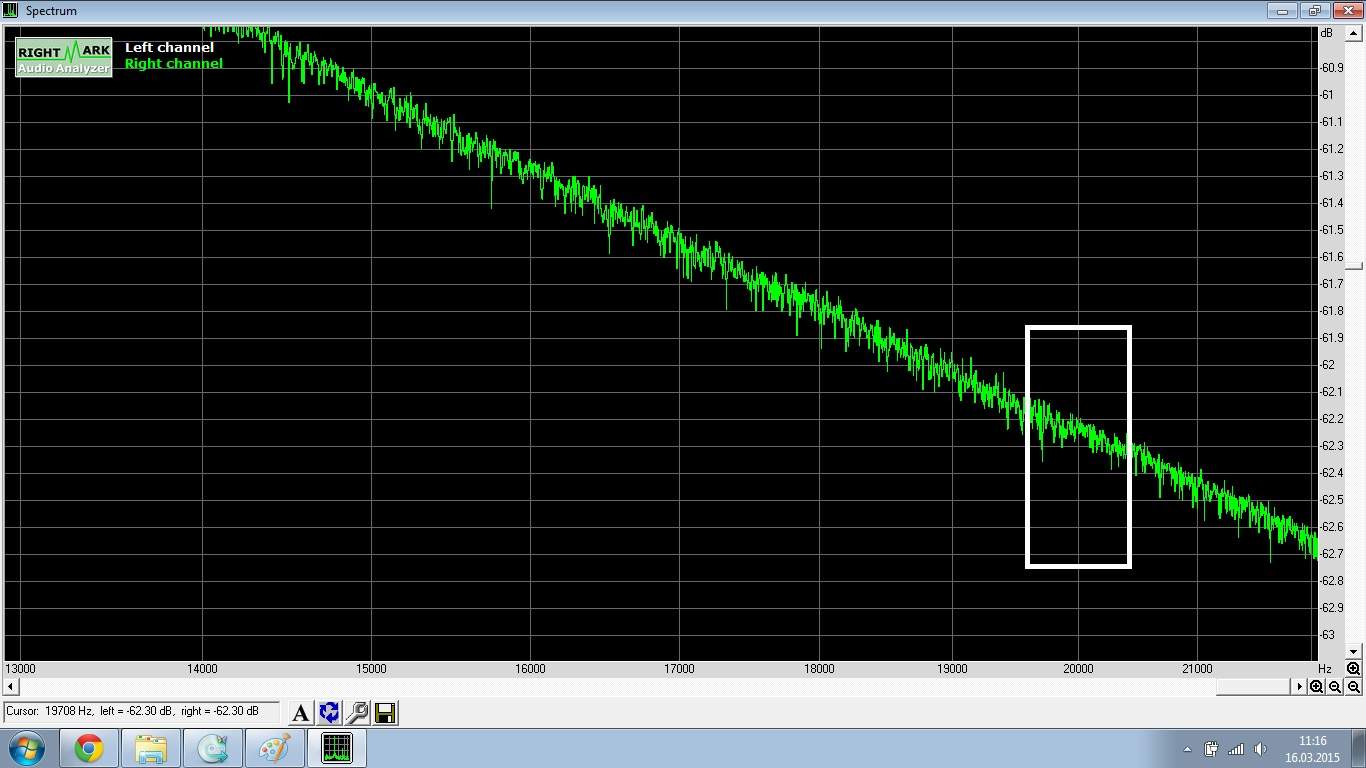This screenshot has height=768, width=1366.
Task: Open spectrum settings with the wrench icon
Action: pos(357,712)
